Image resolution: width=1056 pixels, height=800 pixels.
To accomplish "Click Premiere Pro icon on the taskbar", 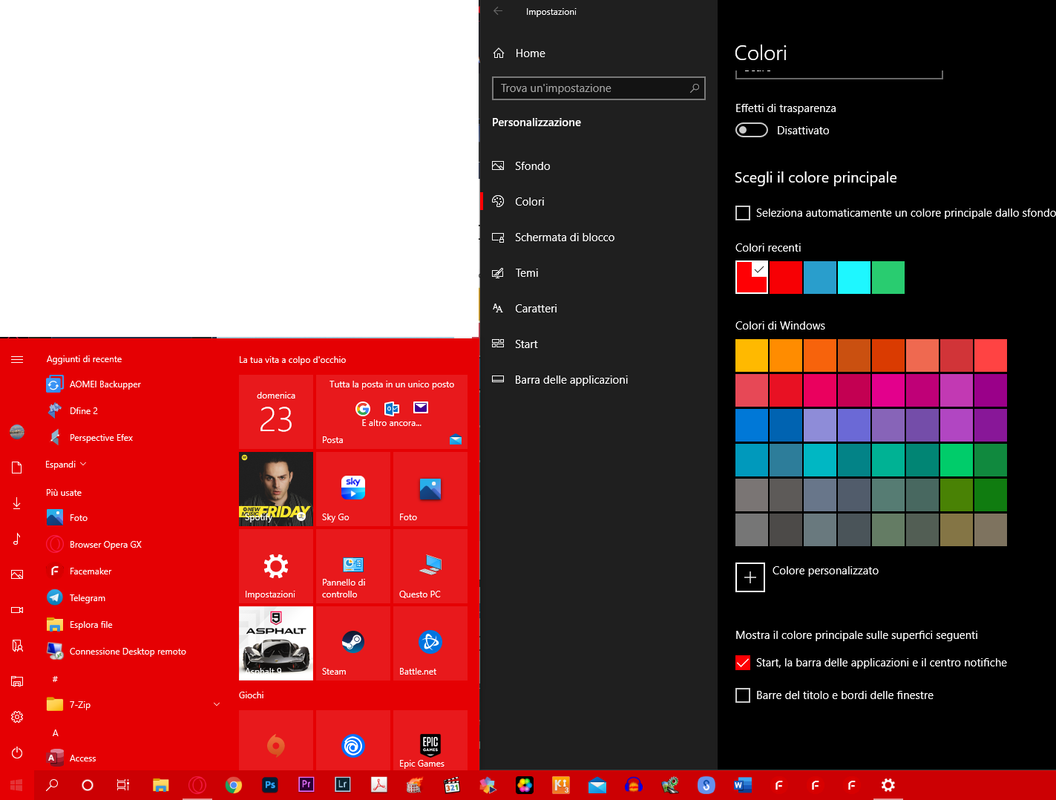I will tap(306, 785).
